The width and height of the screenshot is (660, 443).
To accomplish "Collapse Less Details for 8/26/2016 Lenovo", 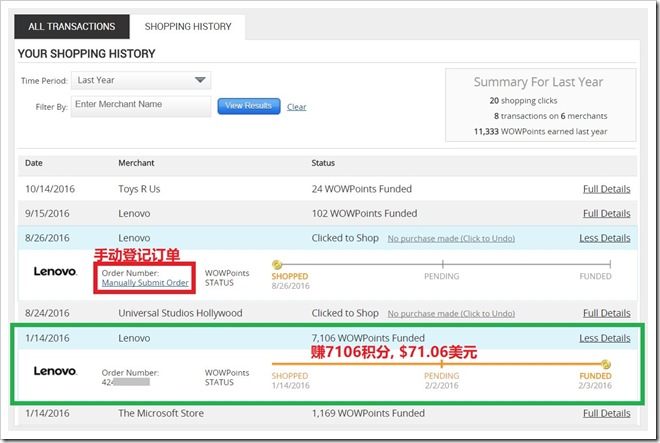I will pos(604,238).
